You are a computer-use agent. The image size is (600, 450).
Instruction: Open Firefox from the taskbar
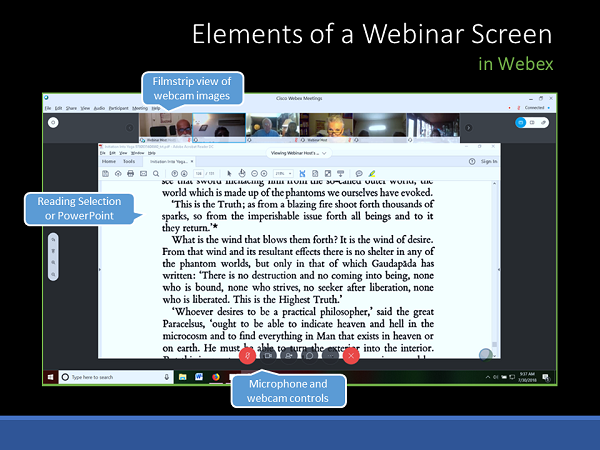tap(216, 377)
